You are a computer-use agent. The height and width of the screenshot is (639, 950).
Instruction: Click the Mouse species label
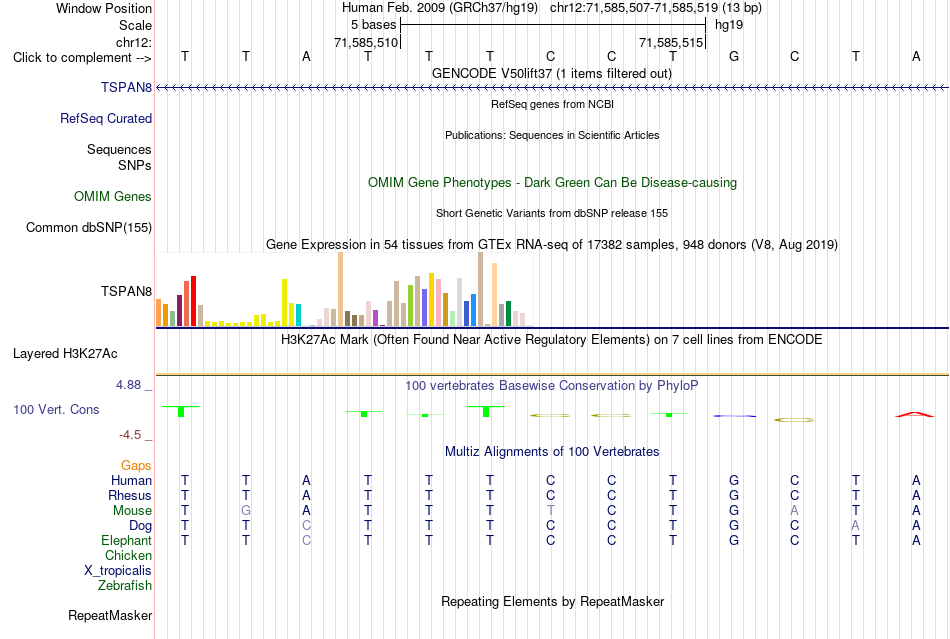click(132, 511)
